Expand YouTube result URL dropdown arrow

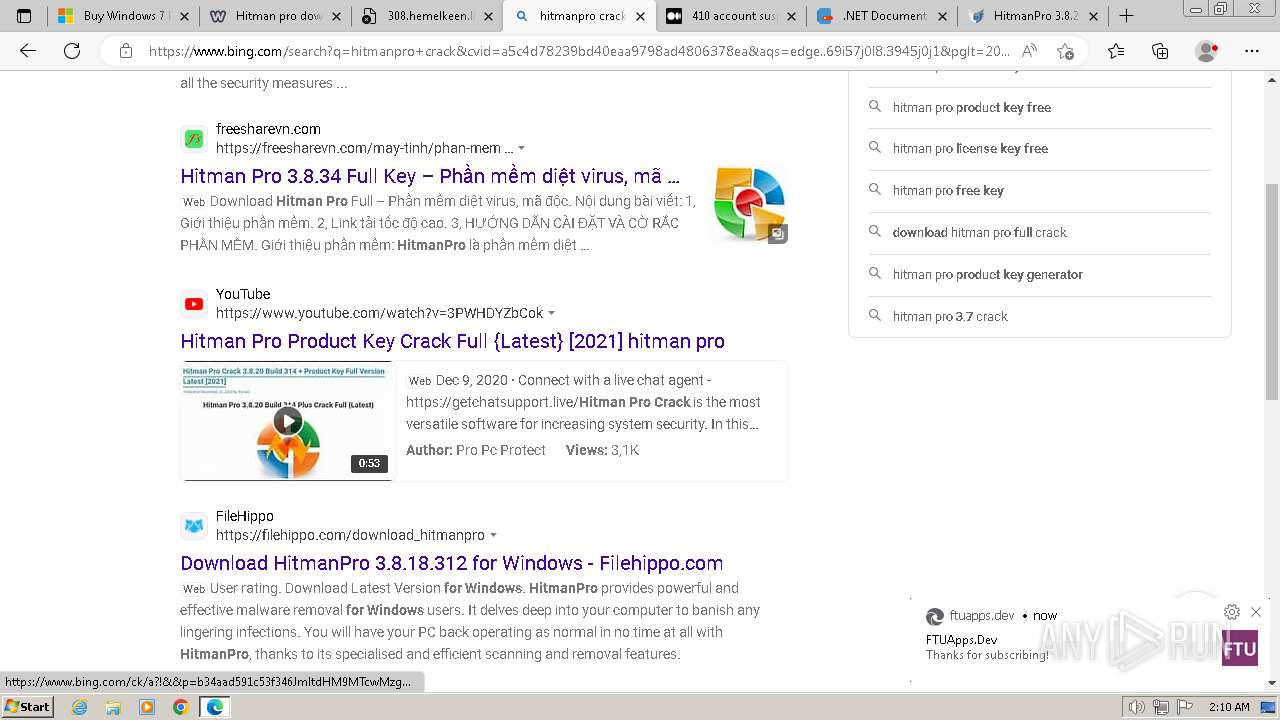pos(552,313)
